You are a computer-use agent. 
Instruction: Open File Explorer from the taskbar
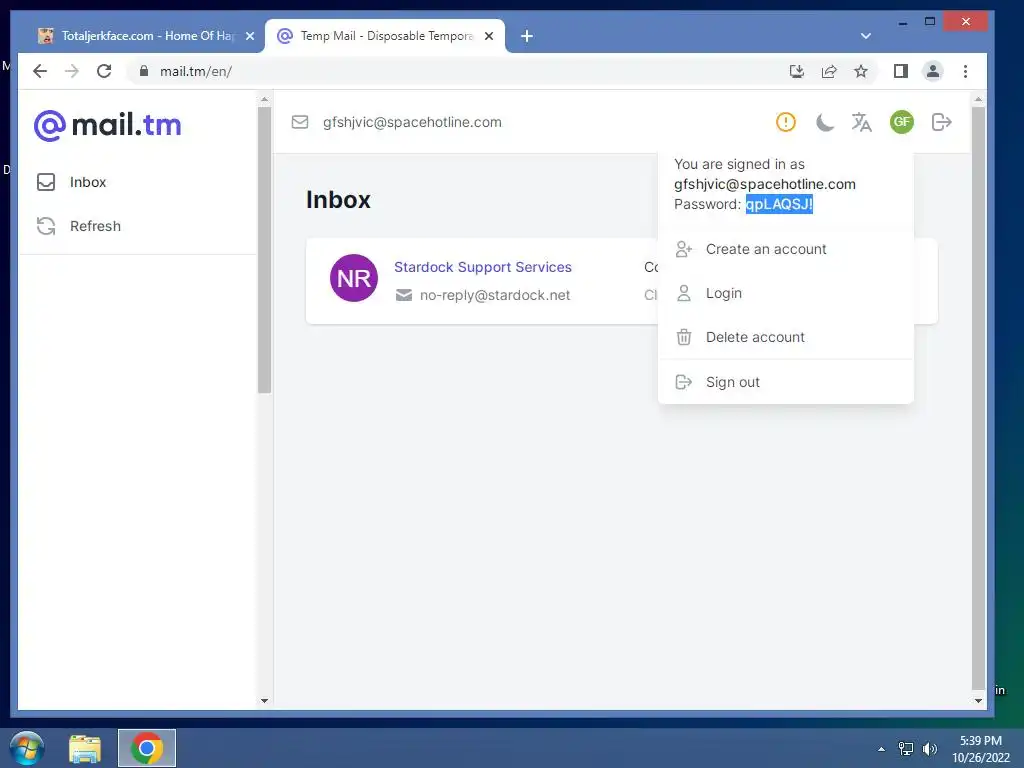click(x=85, y=749)
